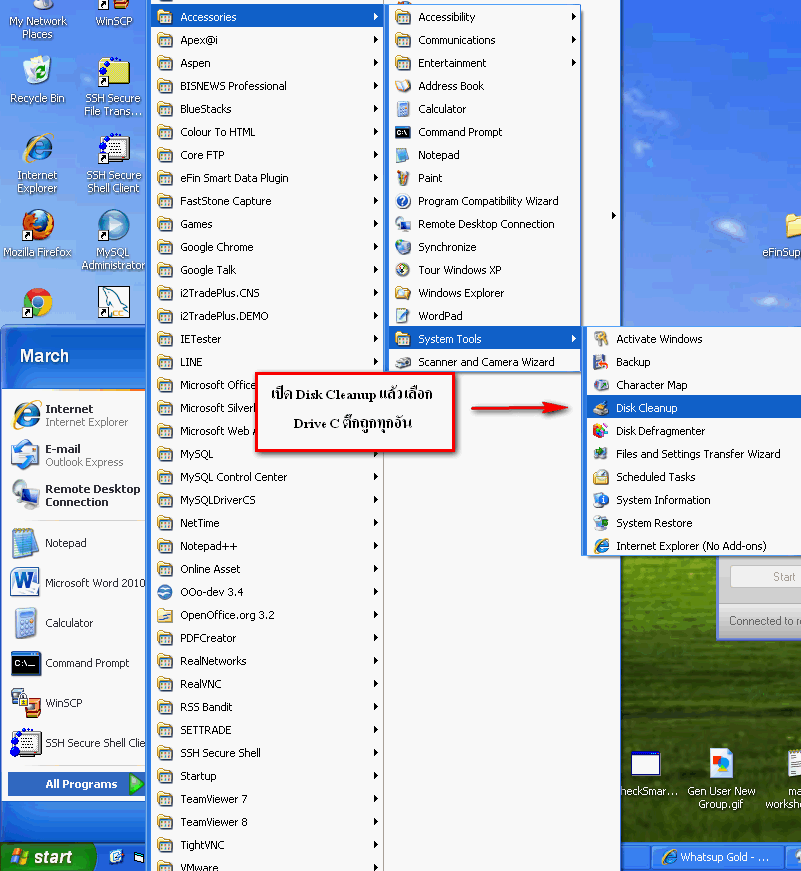Click the Notepad icon in Accessories menu

tap(403, 155)
